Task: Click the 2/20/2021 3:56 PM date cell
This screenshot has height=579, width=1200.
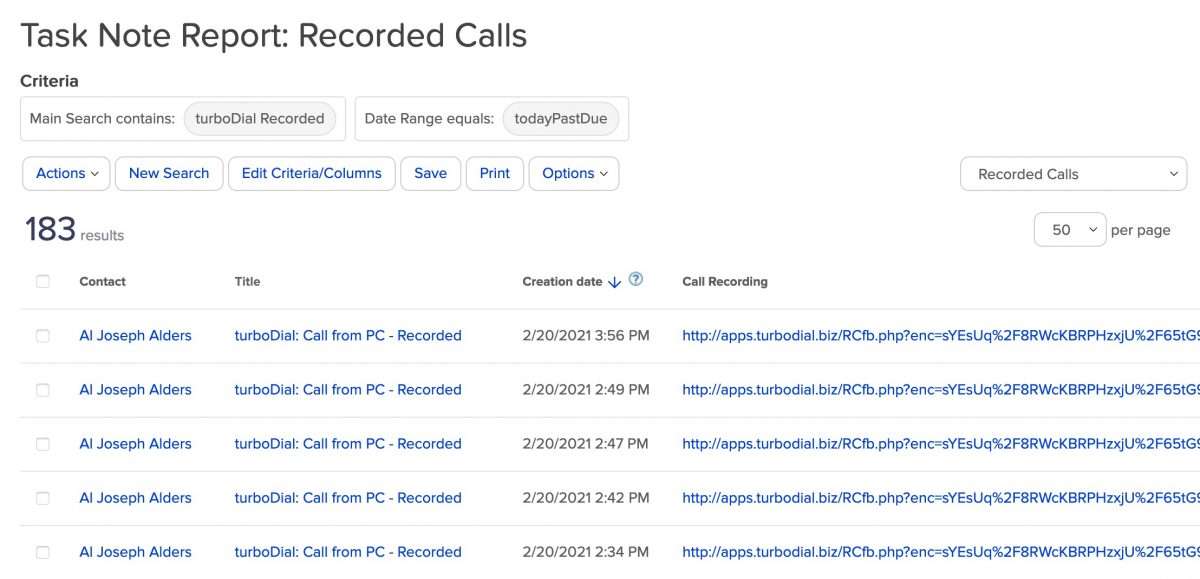Action: pyautogui.click(x=586, y=336)
